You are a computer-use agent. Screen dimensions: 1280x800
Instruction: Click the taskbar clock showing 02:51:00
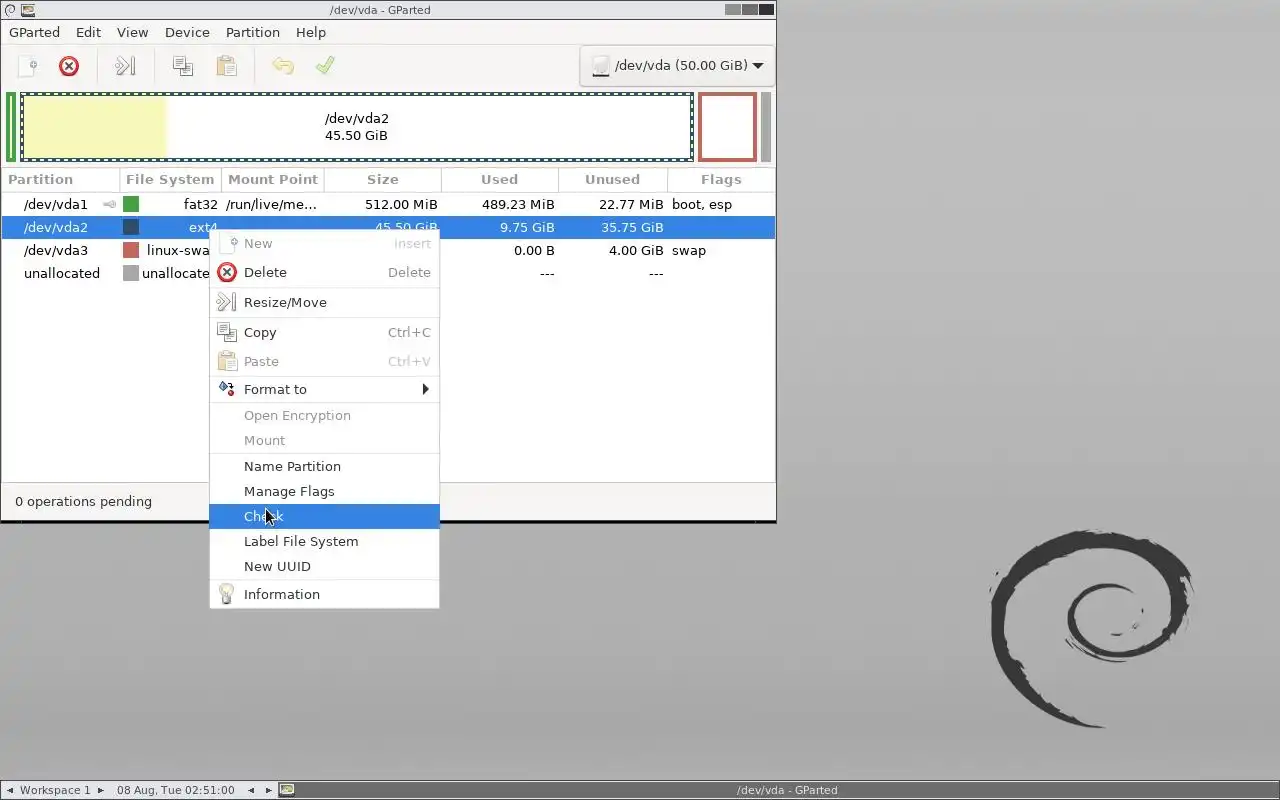[175, 790]
